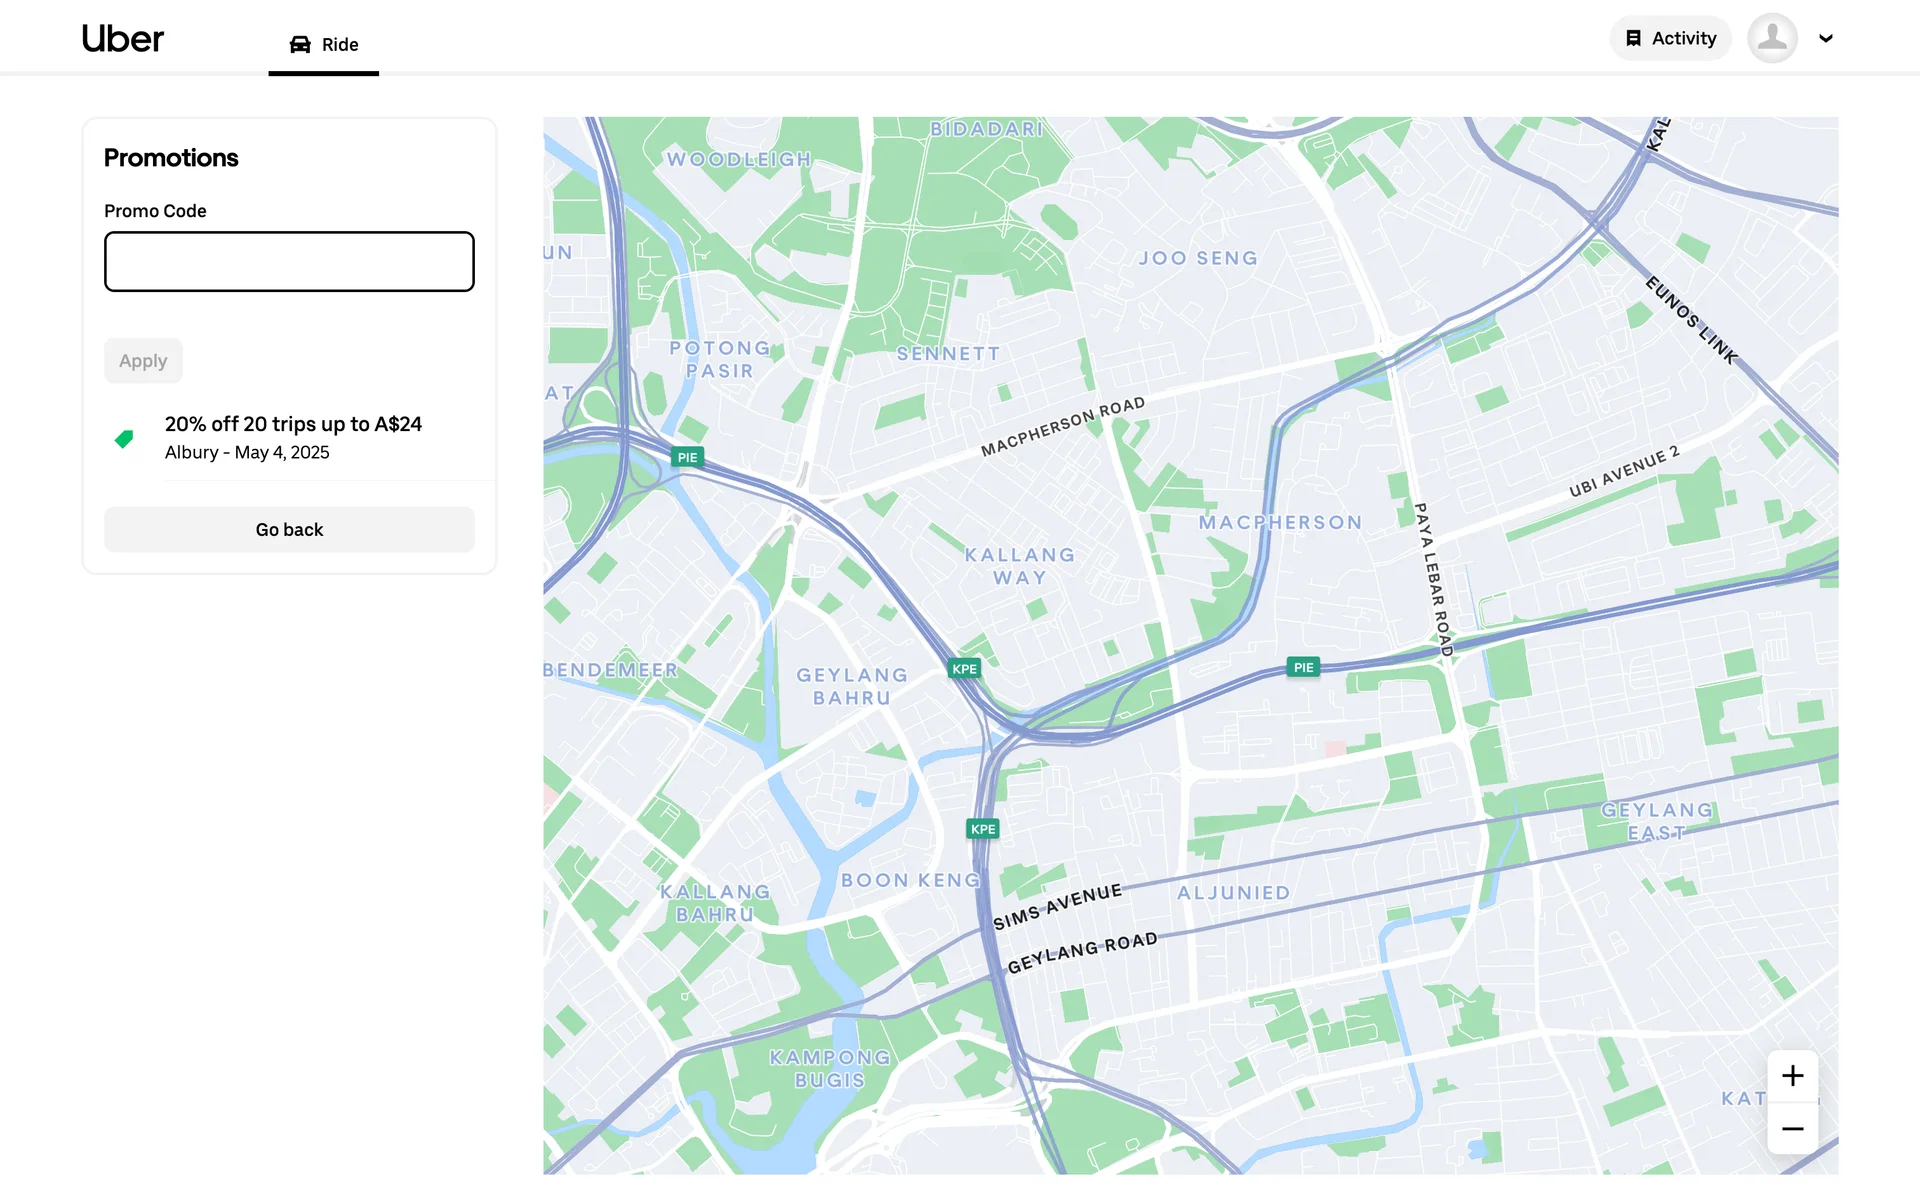This screenshot has height=1200, width=1920.
Task: Click the Joo Seng map label
Action: tap(1197, 258)
